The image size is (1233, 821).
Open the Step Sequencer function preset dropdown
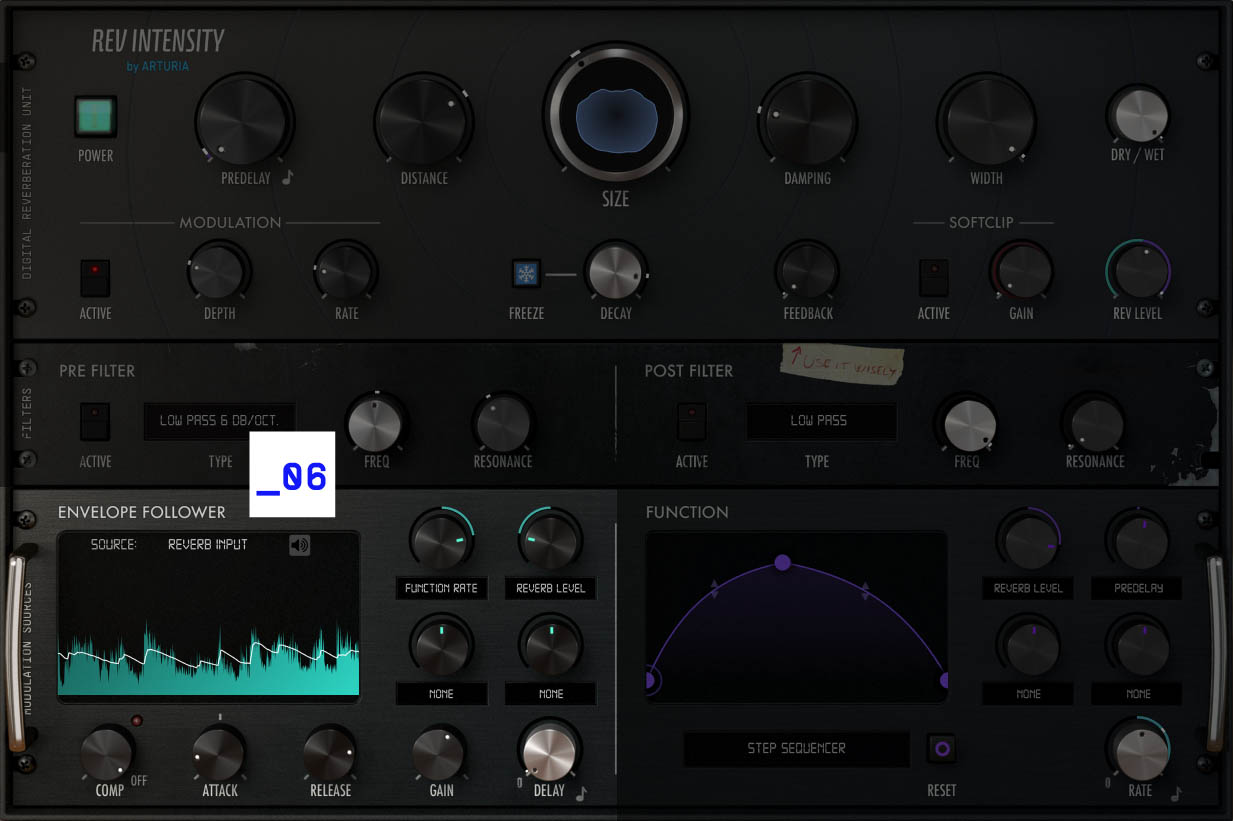[x=796, y=748]
